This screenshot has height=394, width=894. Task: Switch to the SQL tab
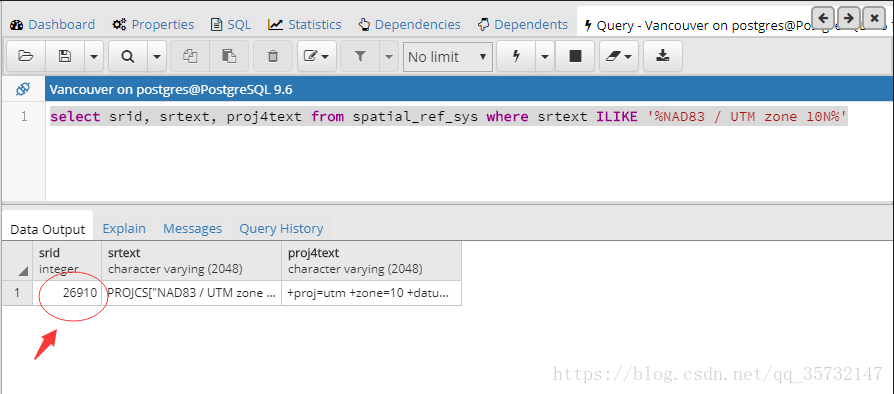tap(231, 25)
